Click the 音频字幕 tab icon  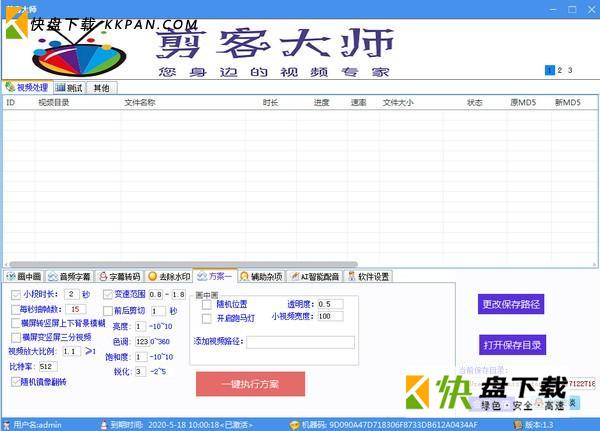point(53,276)
